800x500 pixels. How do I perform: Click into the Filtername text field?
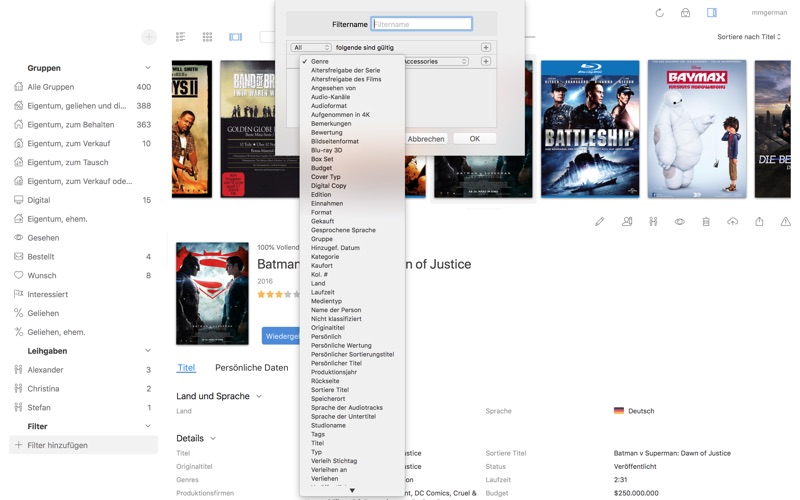click(421, 24)
